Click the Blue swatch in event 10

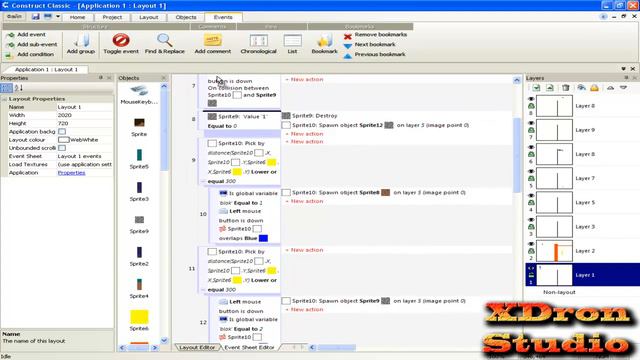(263, 238)
